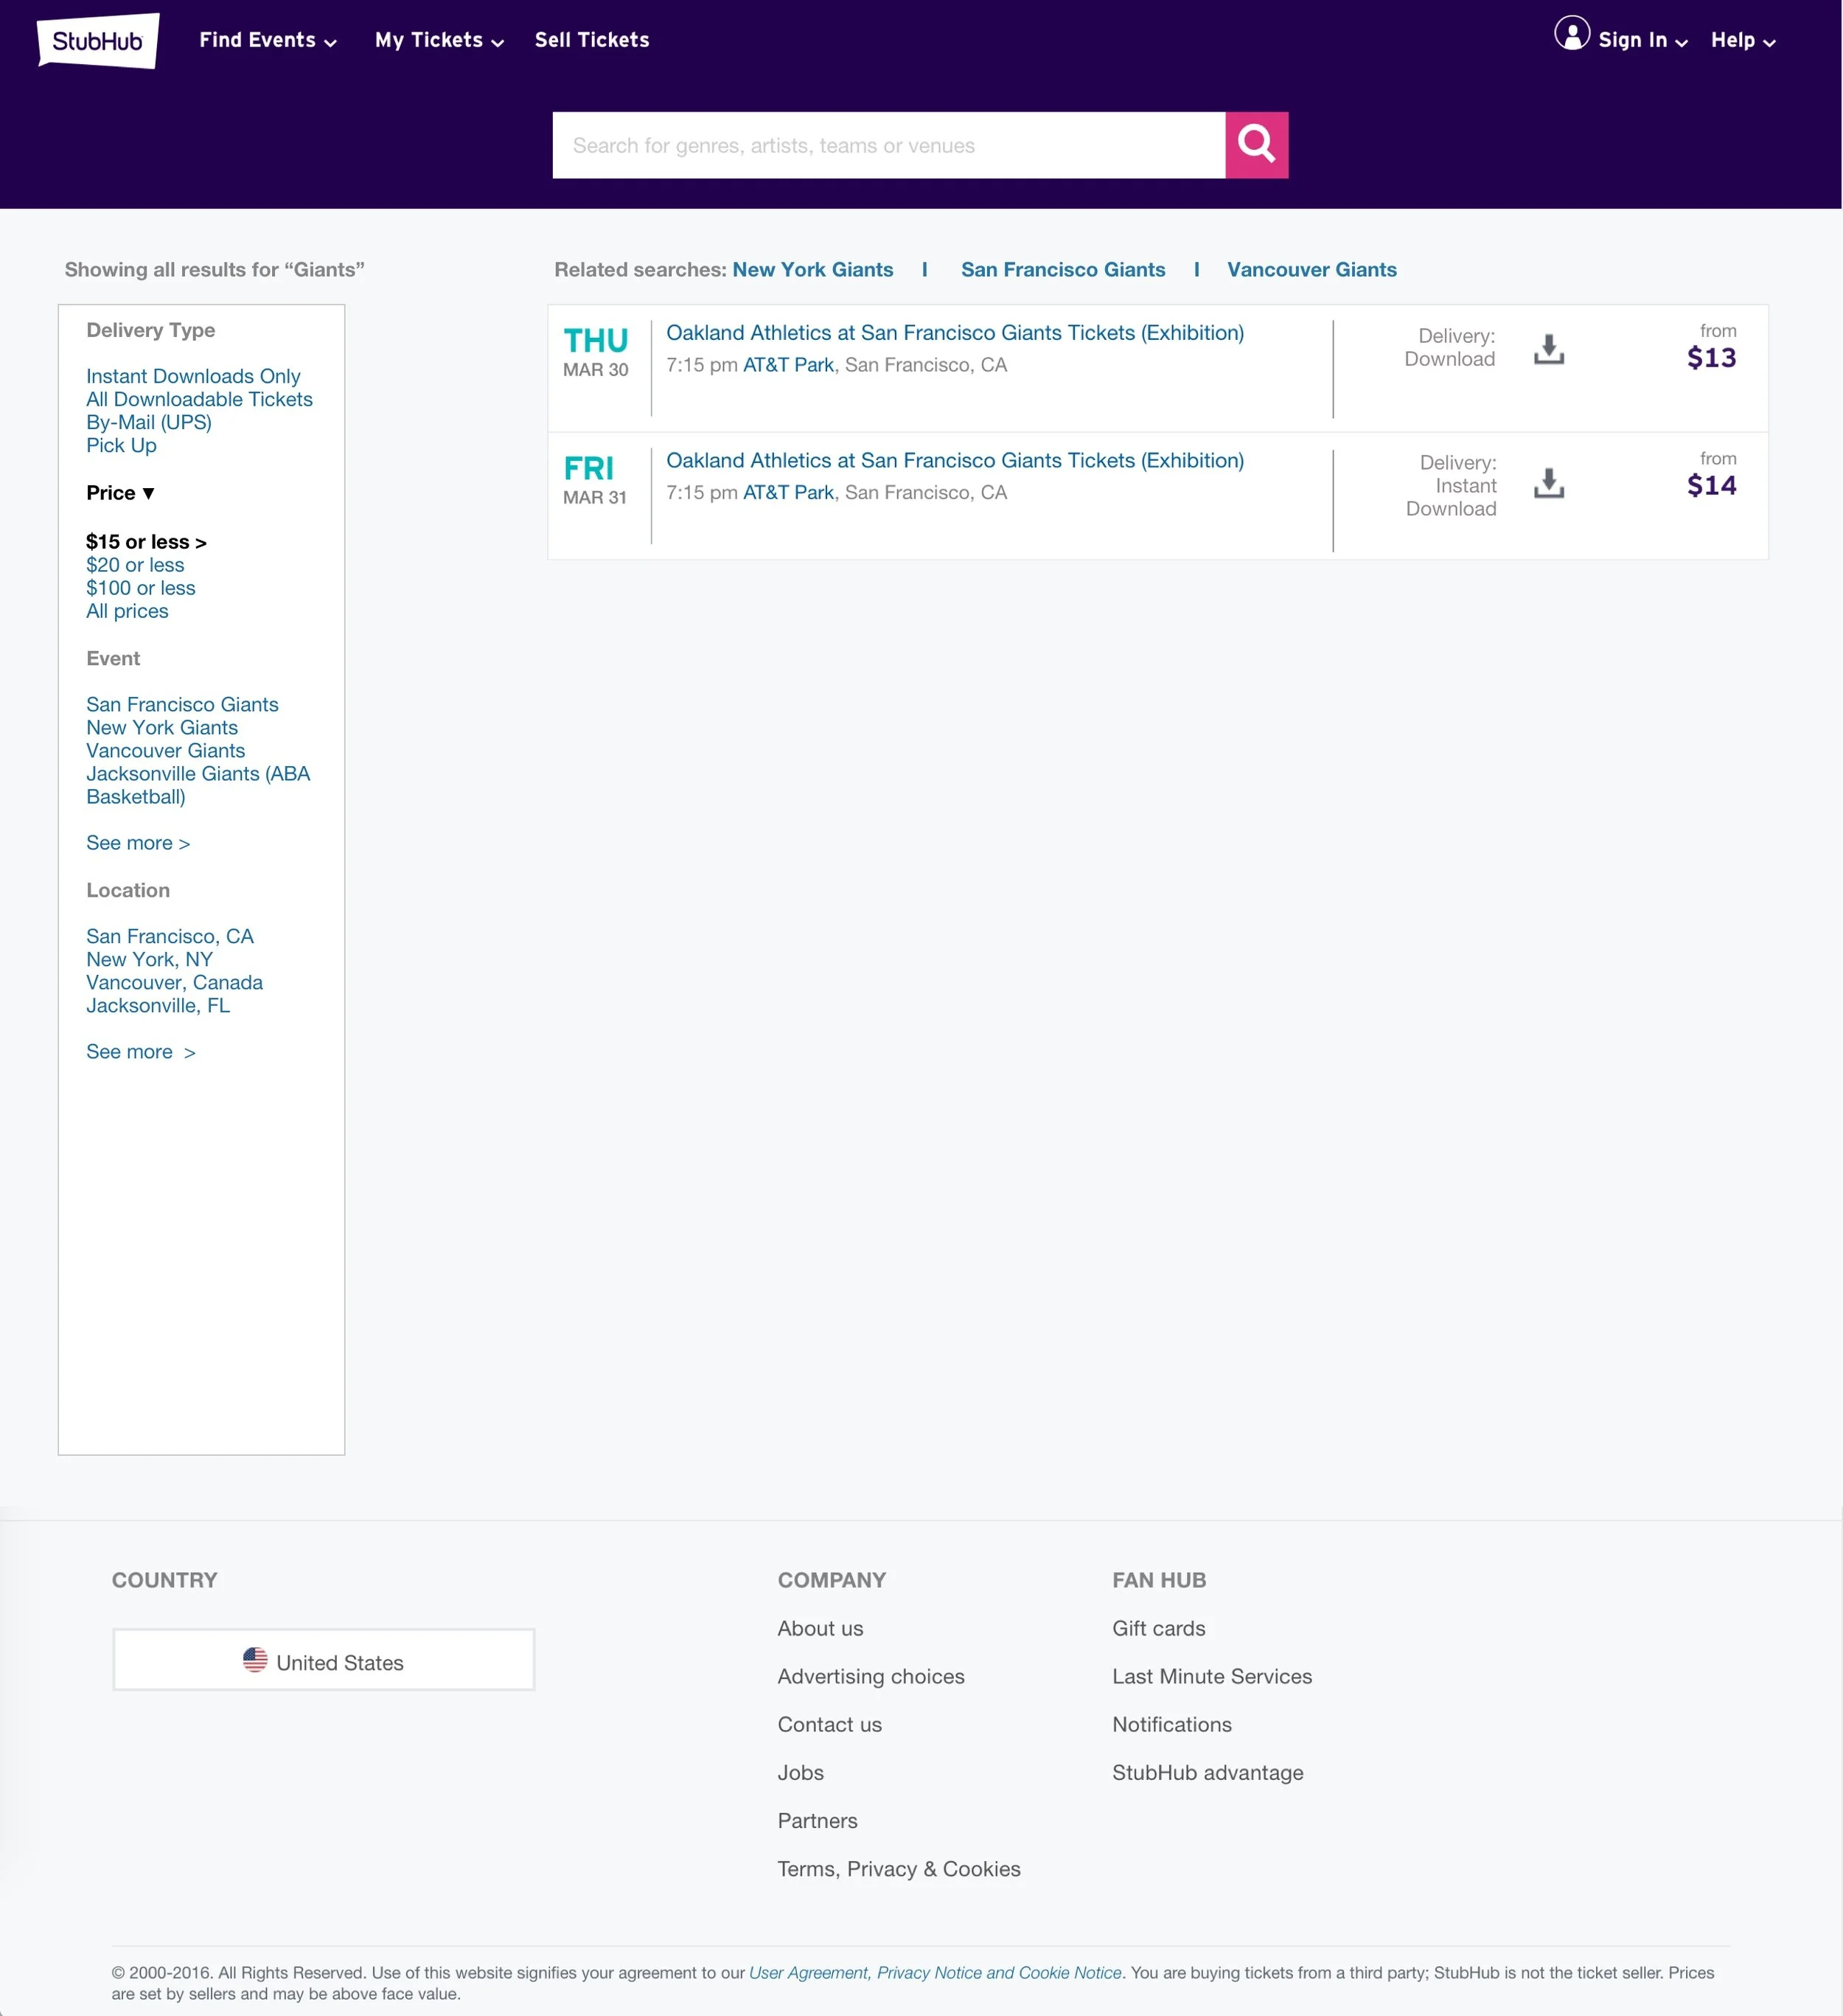
Task: Click the magenta search magnifier button
Action: [1256, 145]
